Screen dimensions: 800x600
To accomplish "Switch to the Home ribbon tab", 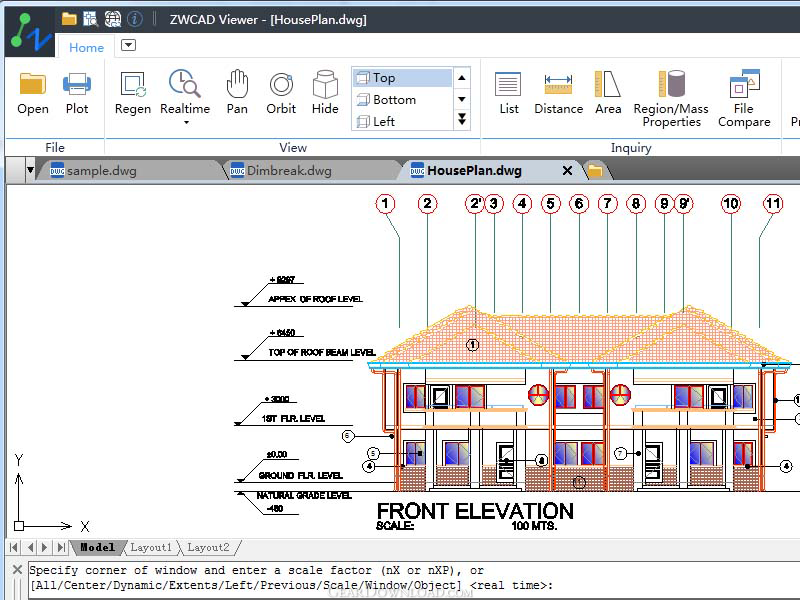I will coord(86,47).
